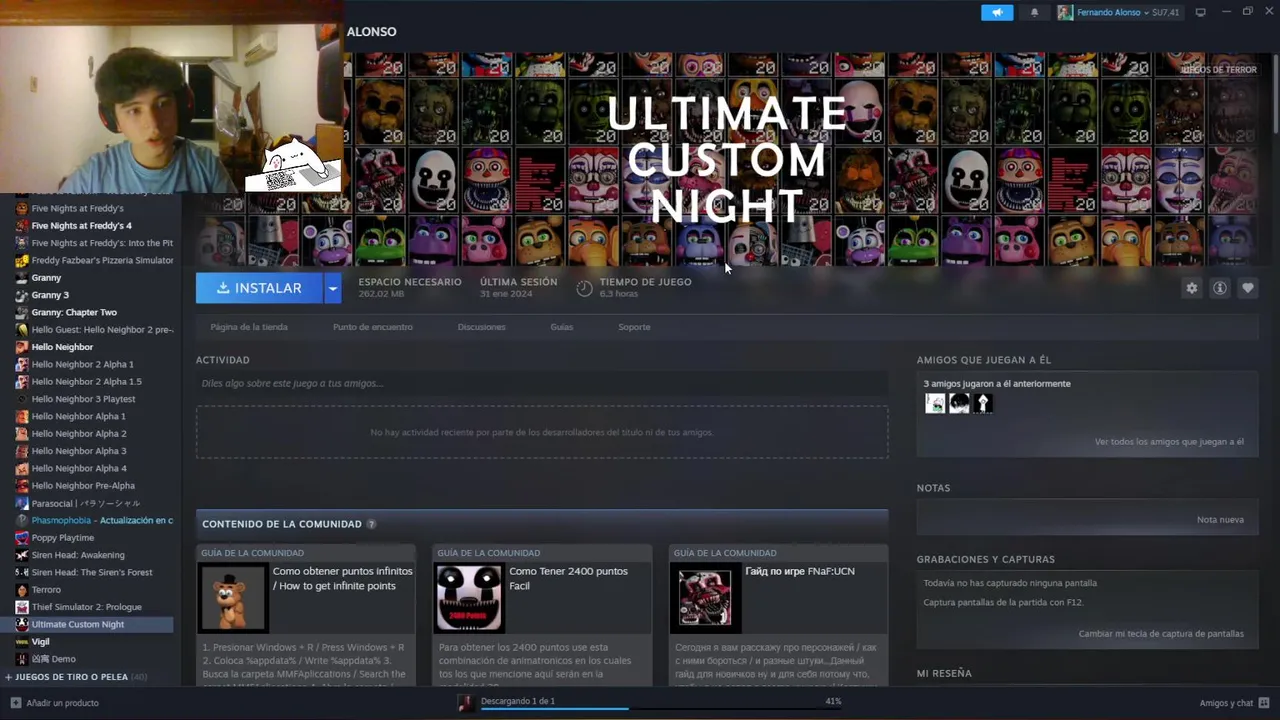Open the infinite points guide thumbnail
Screen dimensions: 1280x720
point(232,597)
